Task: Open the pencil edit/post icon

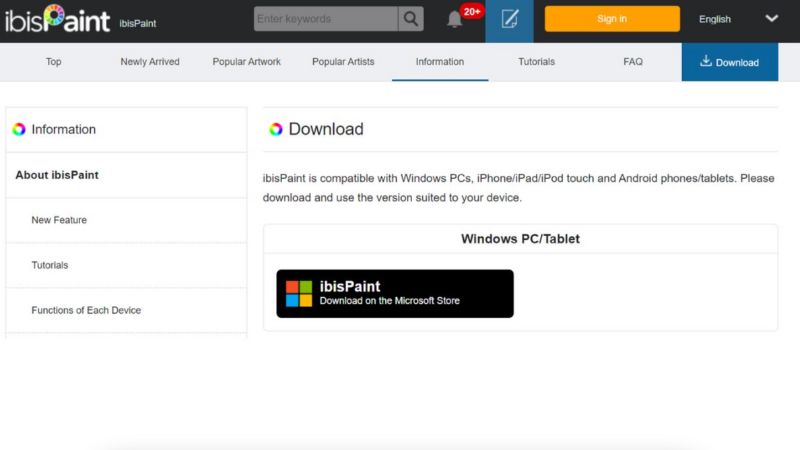Action: 509,19
